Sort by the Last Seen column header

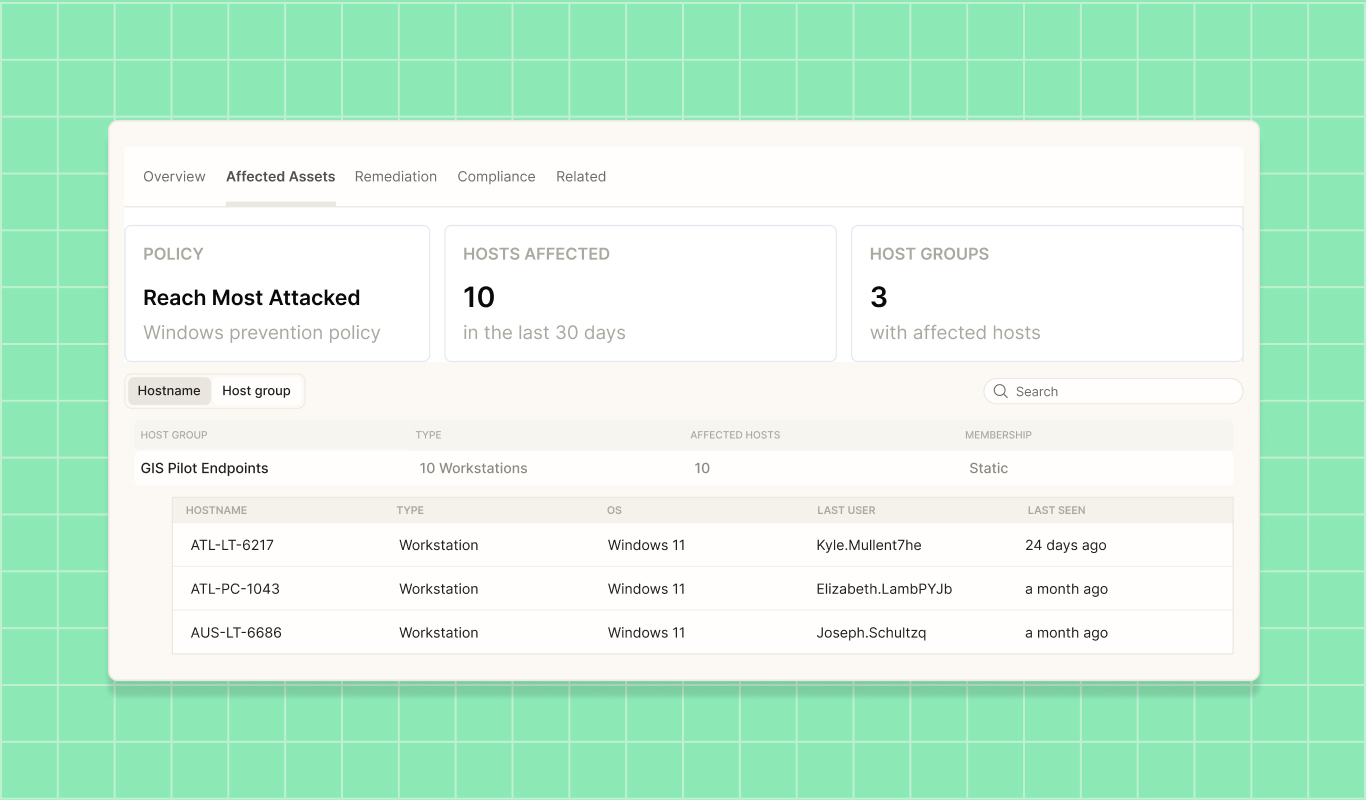pyautogui.click(x=1056, y=510)
